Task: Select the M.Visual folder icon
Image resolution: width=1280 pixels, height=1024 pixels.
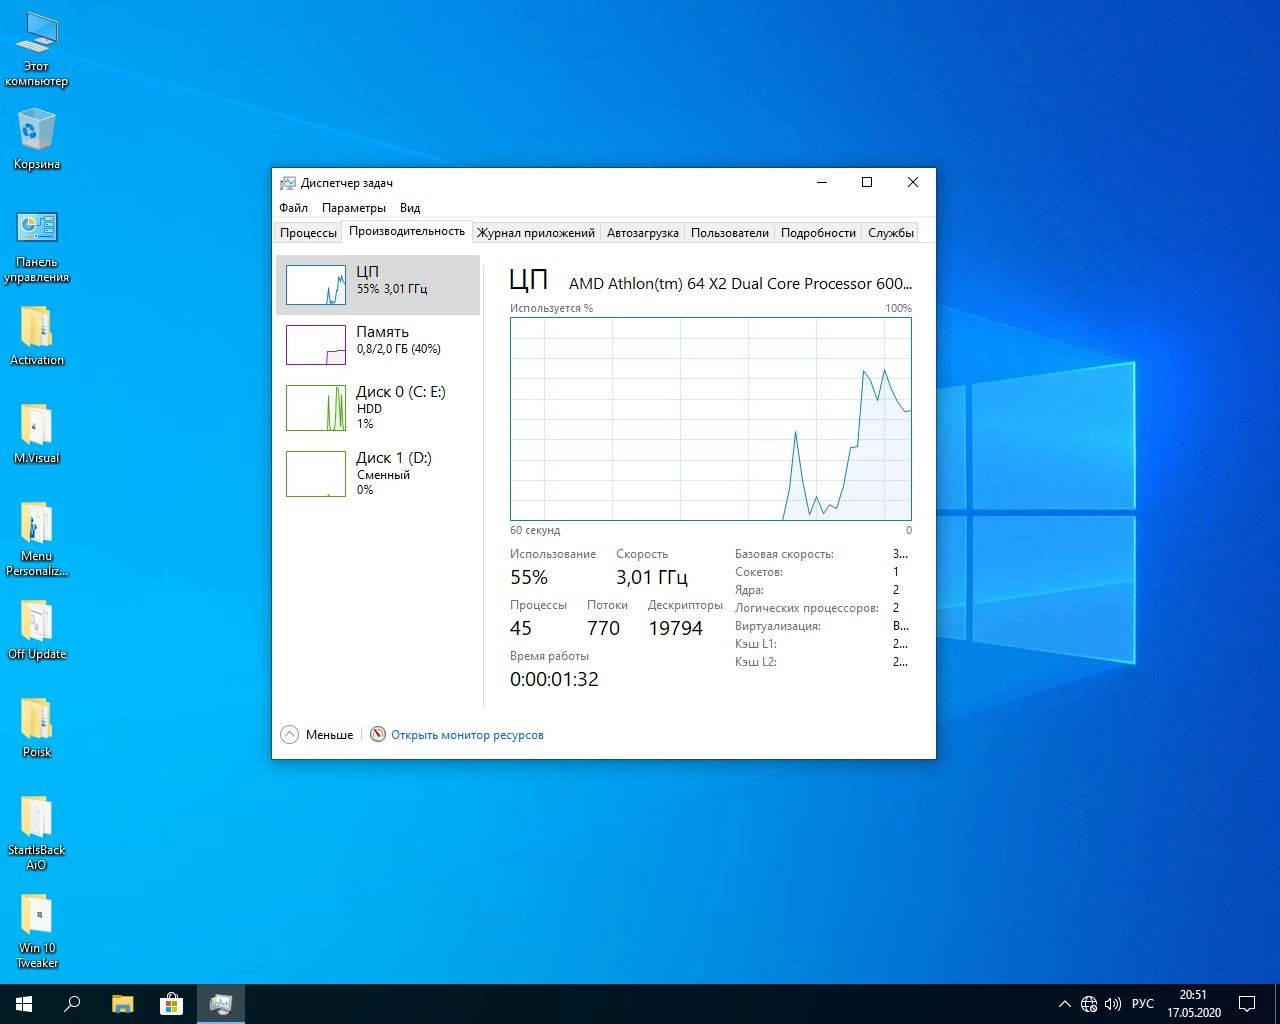Action: (36, 434)
